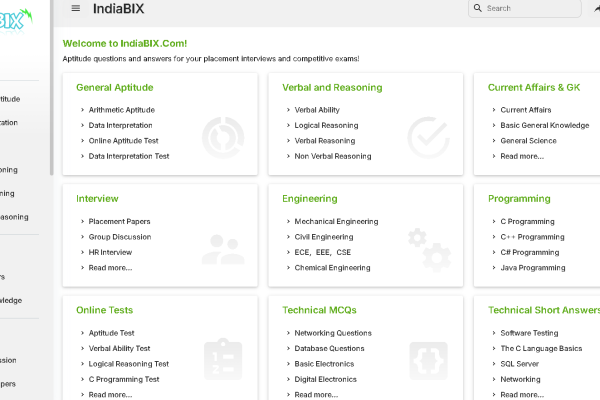Click the Interview card heading

(x=97, y=199)
